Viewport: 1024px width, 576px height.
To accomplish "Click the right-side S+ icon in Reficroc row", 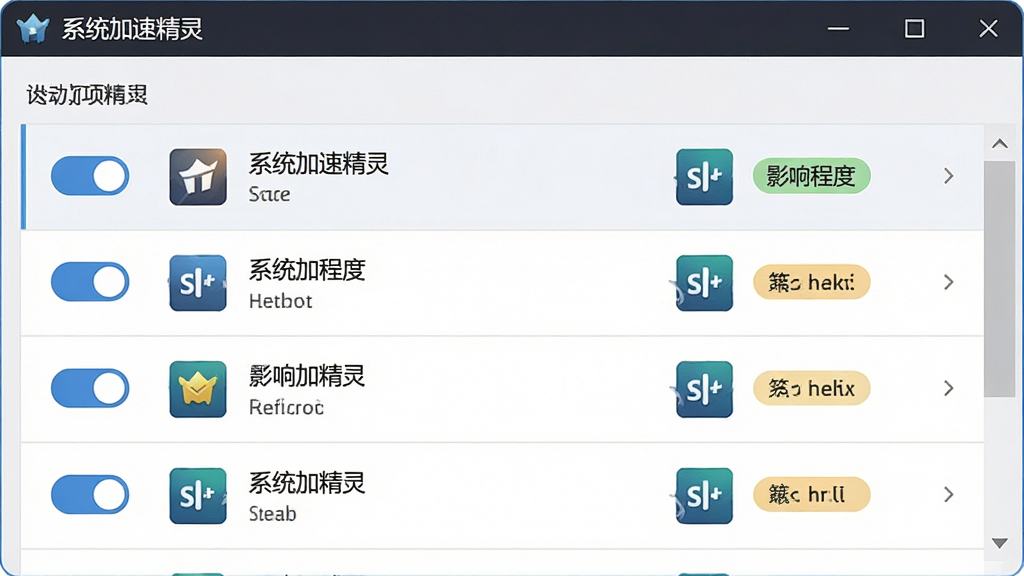I will click(x=704, y=389).
